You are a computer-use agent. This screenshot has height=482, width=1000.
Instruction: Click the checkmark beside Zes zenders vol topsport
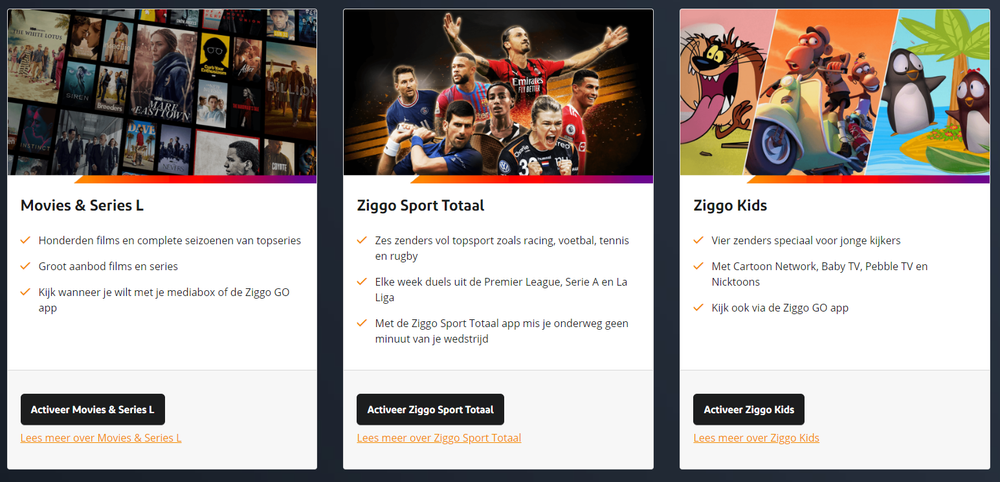click(x=362, y=240)
